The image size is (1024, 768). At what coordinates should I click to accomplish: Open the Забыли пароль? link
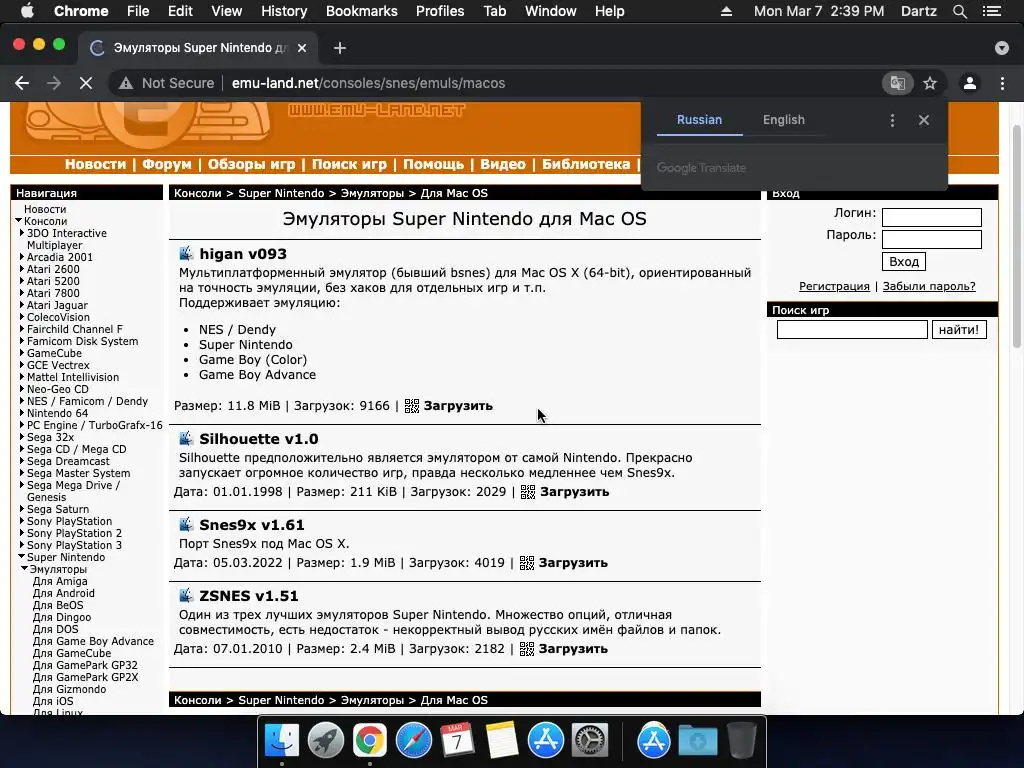point(929,287)
